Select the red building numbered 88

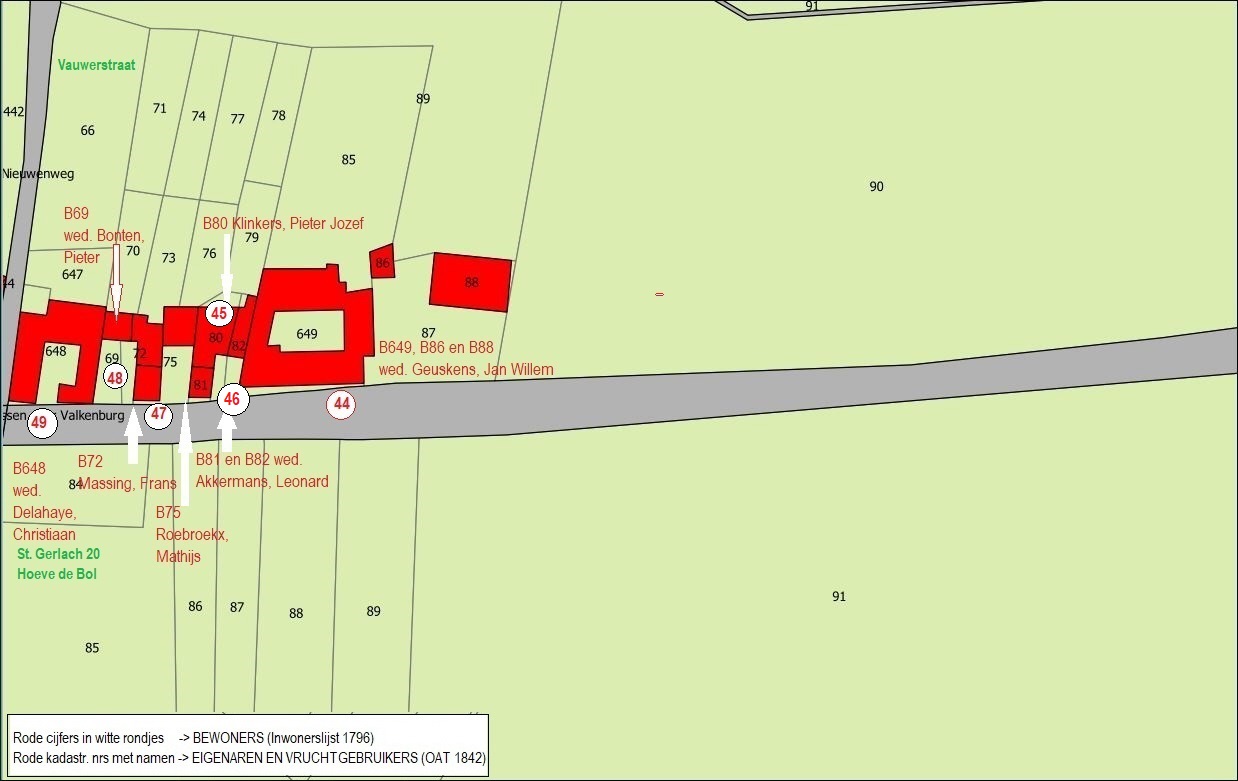(470, 282)
